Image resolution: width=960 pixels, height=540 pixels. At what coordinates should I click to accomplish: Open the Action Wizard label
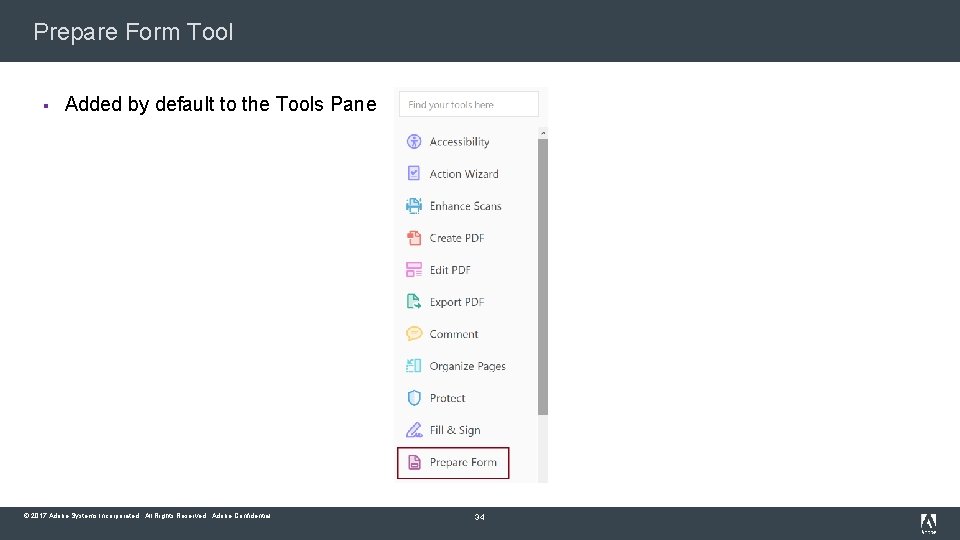[463, 174]
